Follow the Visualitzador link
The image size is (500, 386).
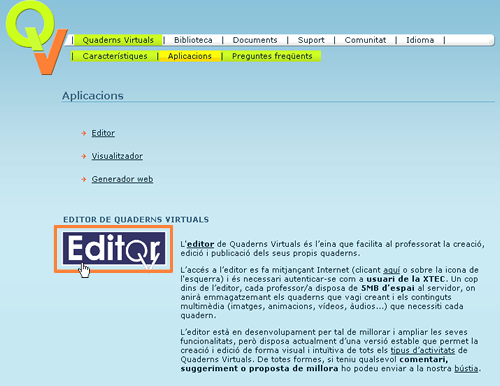(x=117, y=156)
